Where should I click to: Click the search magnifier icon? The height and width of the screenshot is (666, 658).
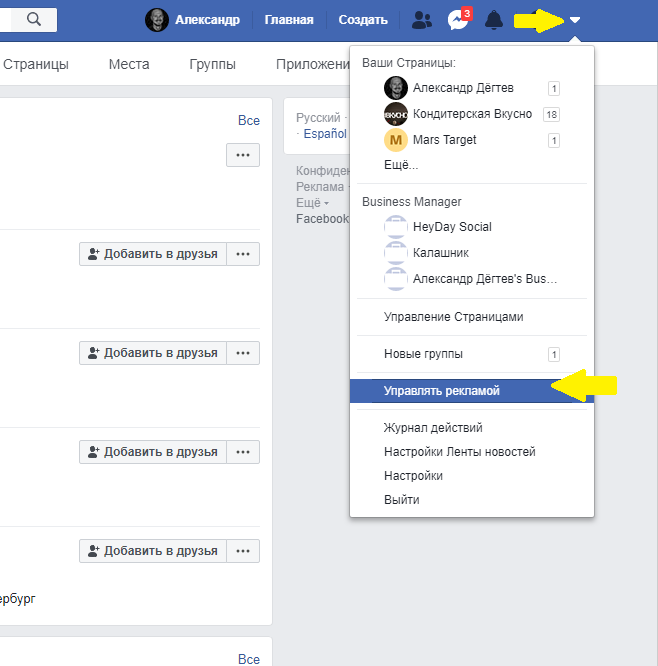tap(34, 20)
